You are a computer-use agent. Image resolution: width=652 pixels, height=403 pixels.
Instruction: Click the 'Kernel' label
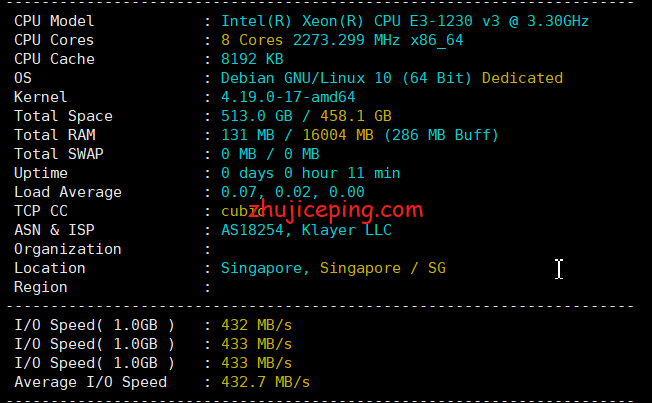point(40,97)
